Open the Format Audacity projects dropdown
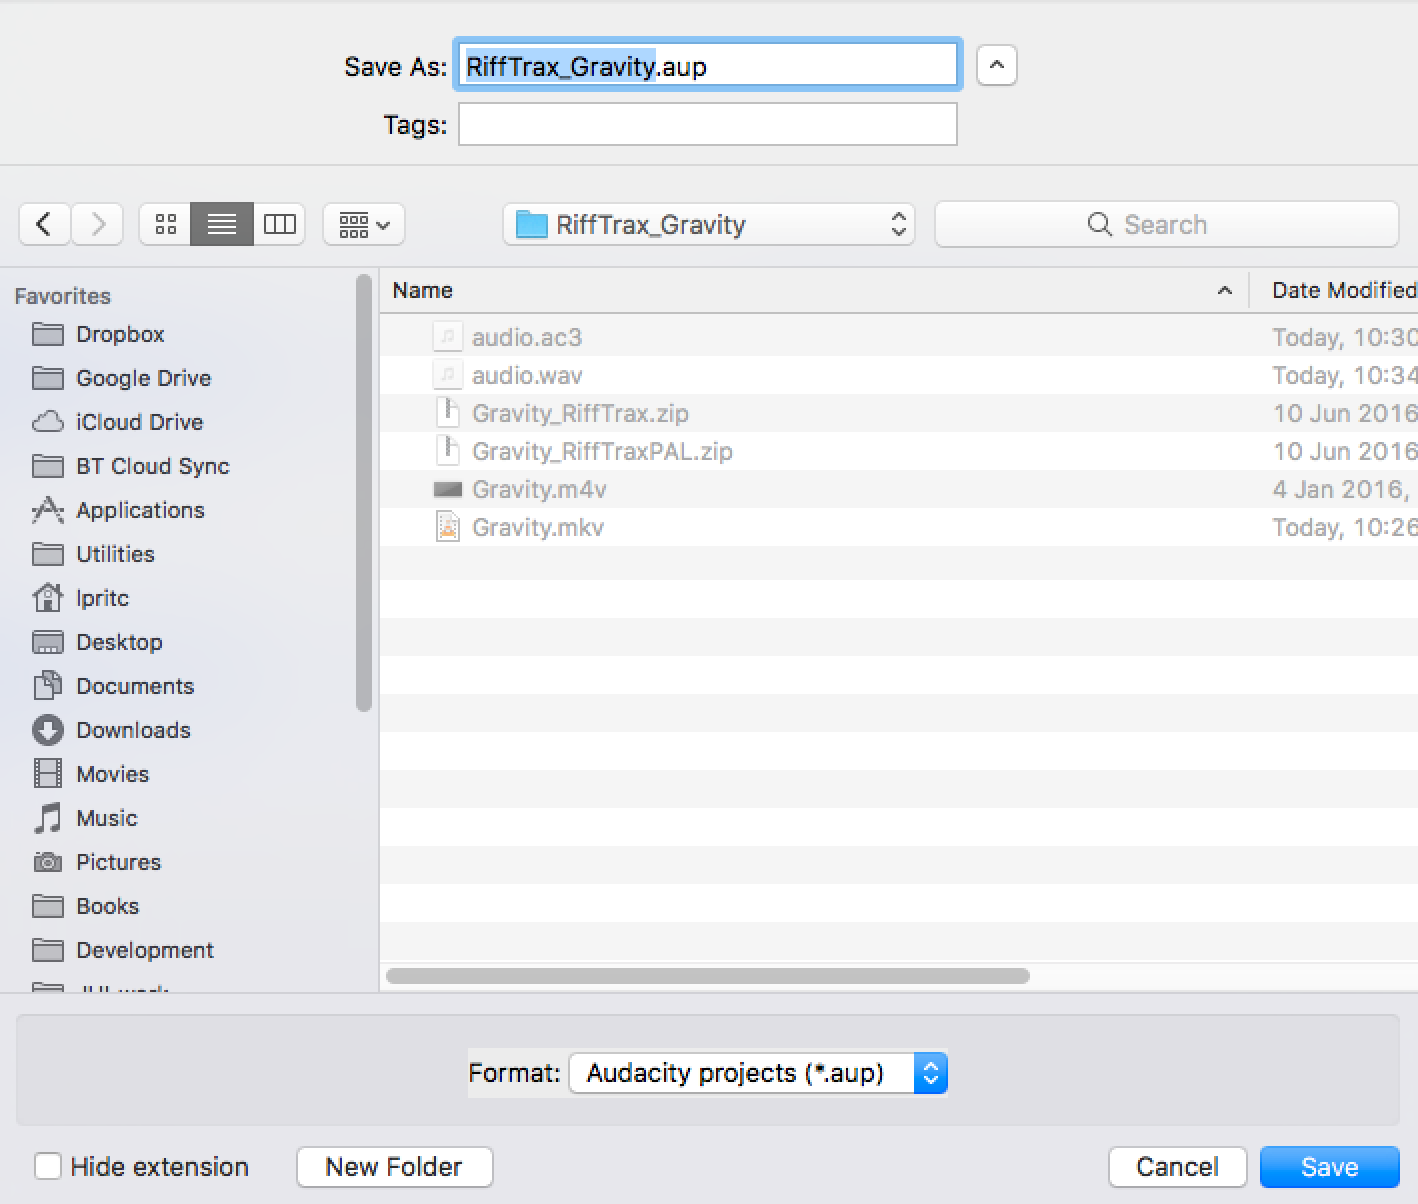 (758, 1073)
